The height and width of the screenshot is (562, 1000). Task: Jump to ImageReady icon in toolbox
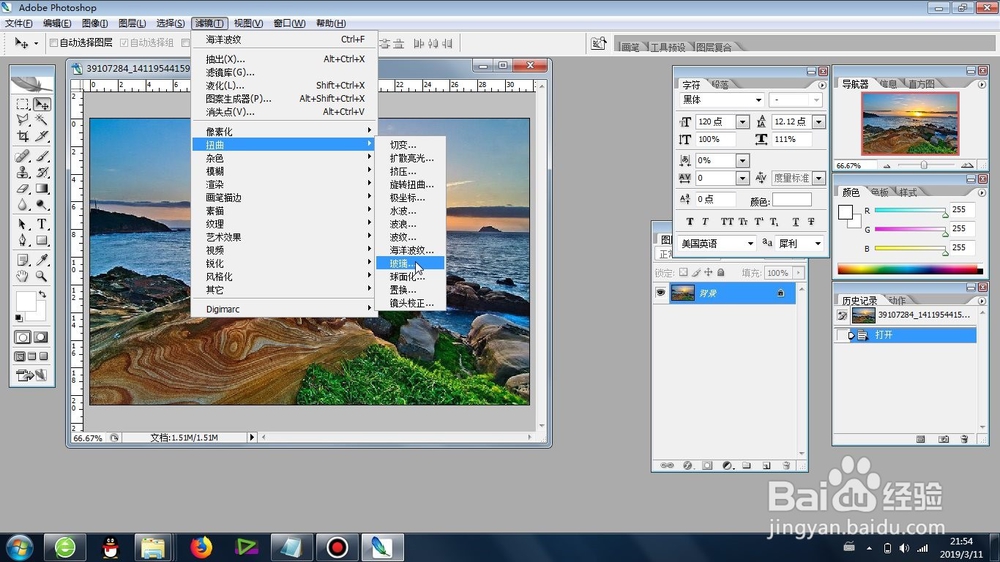[x=32, y=375]
